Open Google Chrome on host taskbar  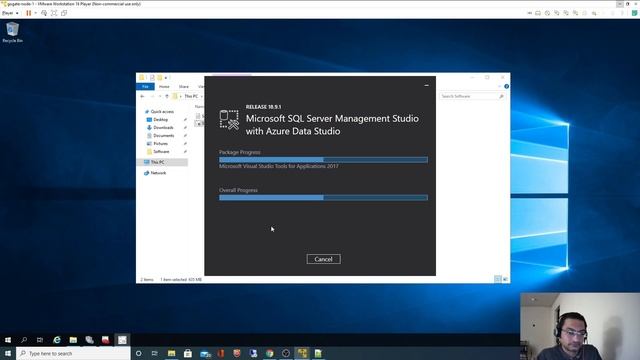pos(269,353)
